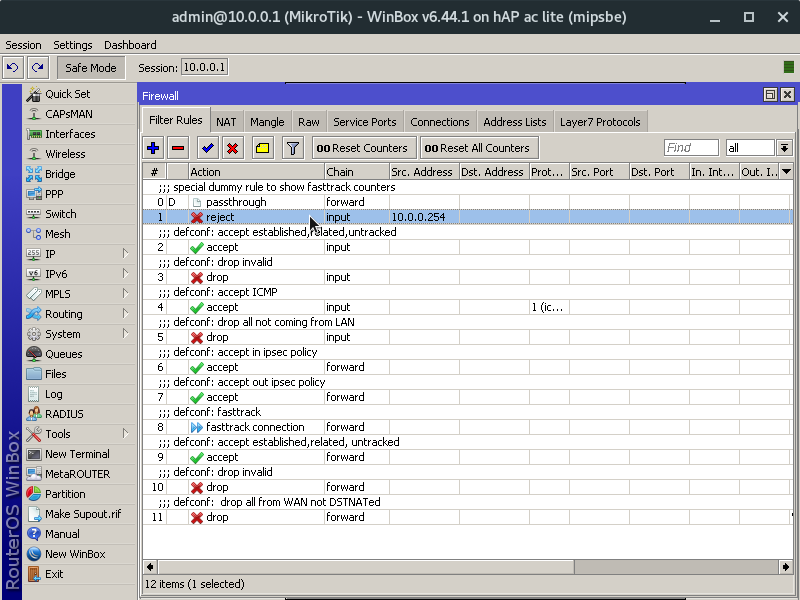The image size is (800, 600).
Task: Click the horizontal scrollbar thumb
Action: coord(366,567)
